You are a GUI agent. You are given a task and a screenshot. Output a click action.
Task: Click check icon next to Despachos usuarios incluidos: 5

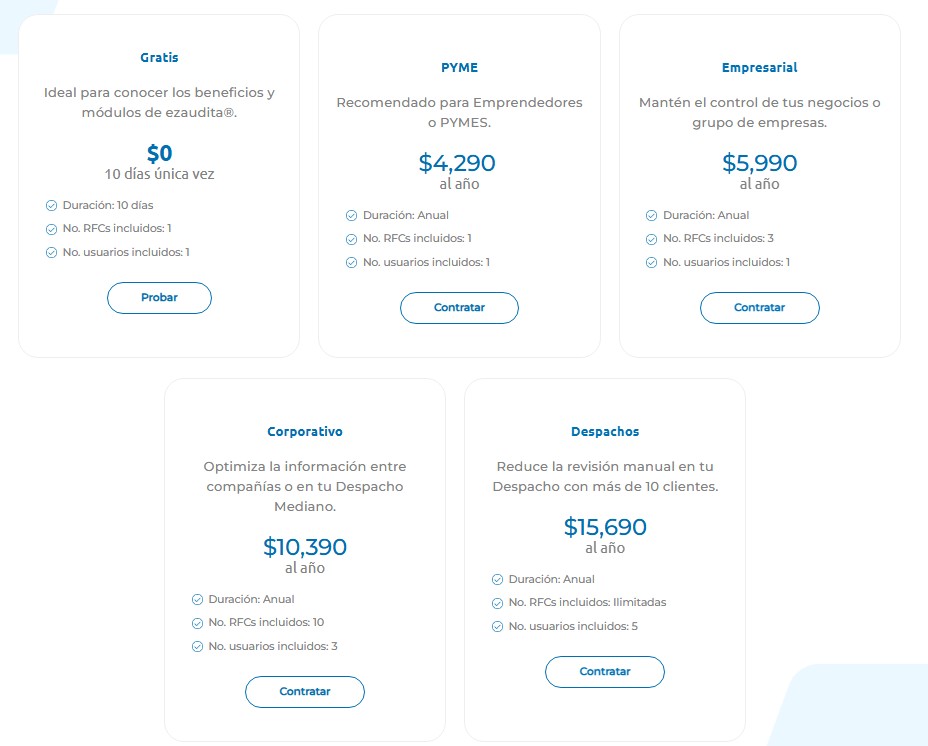(498, 626)
